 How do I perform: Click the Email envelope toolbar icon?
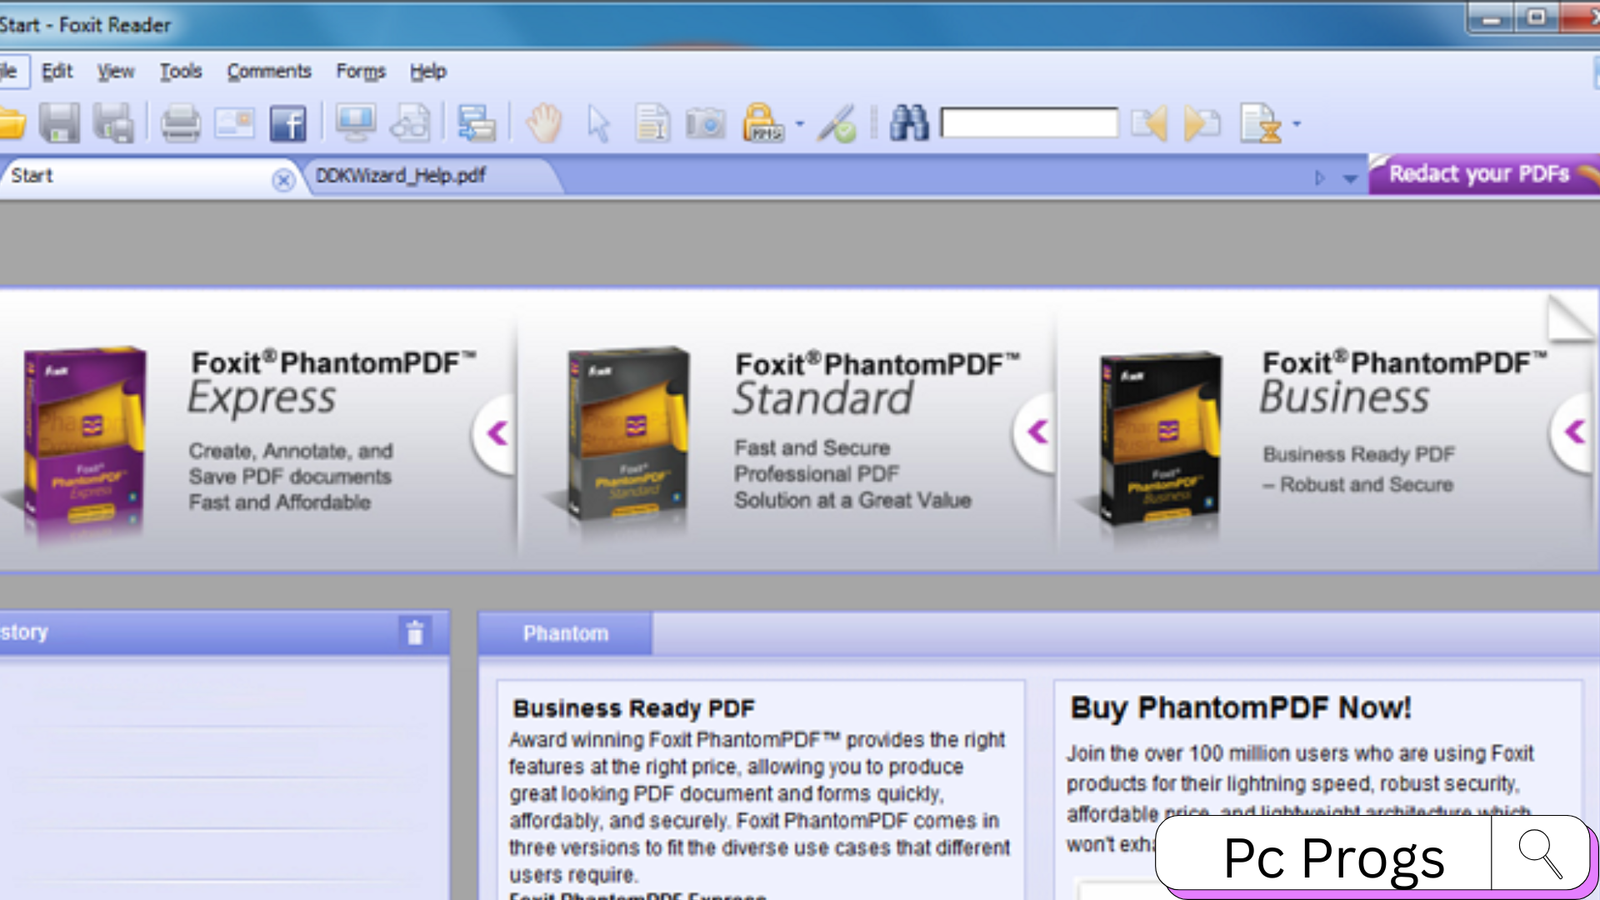235,123
